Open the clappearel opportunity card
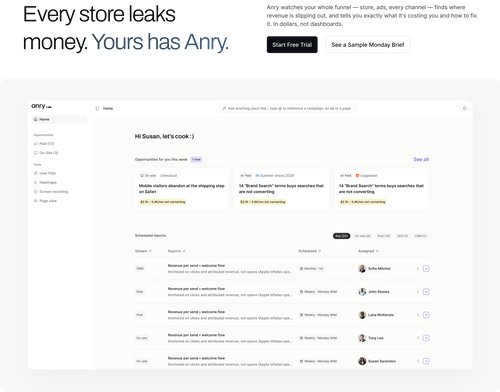Screen dimensions: 500x392 click(x=382, y=189)
